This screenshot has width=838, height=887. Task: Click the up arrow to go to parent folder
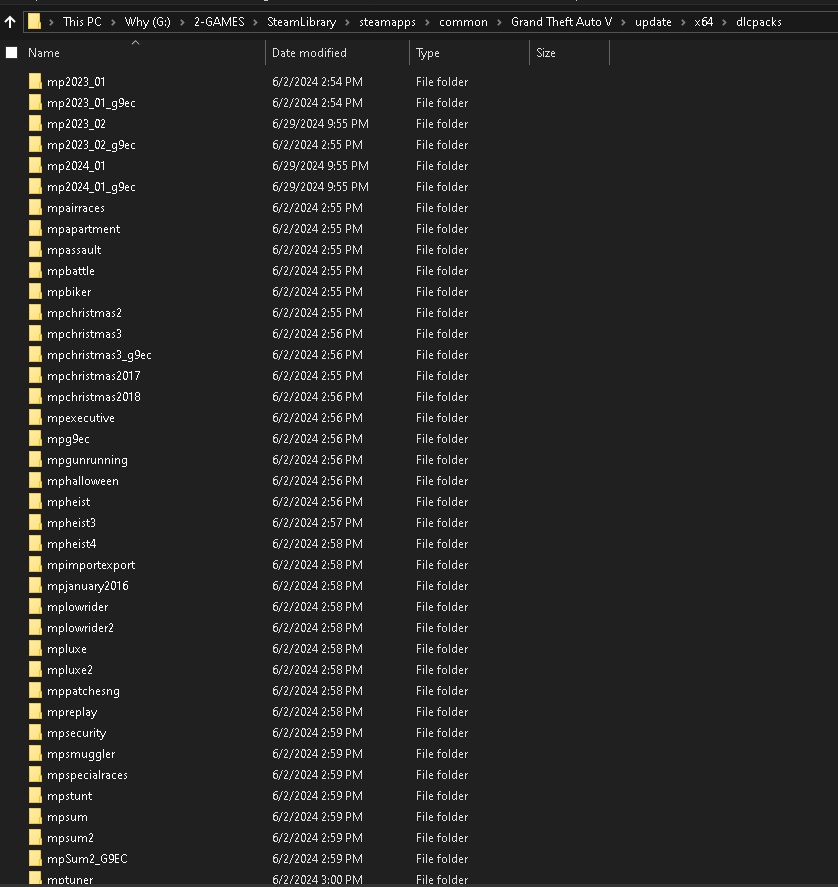[10, 21]
